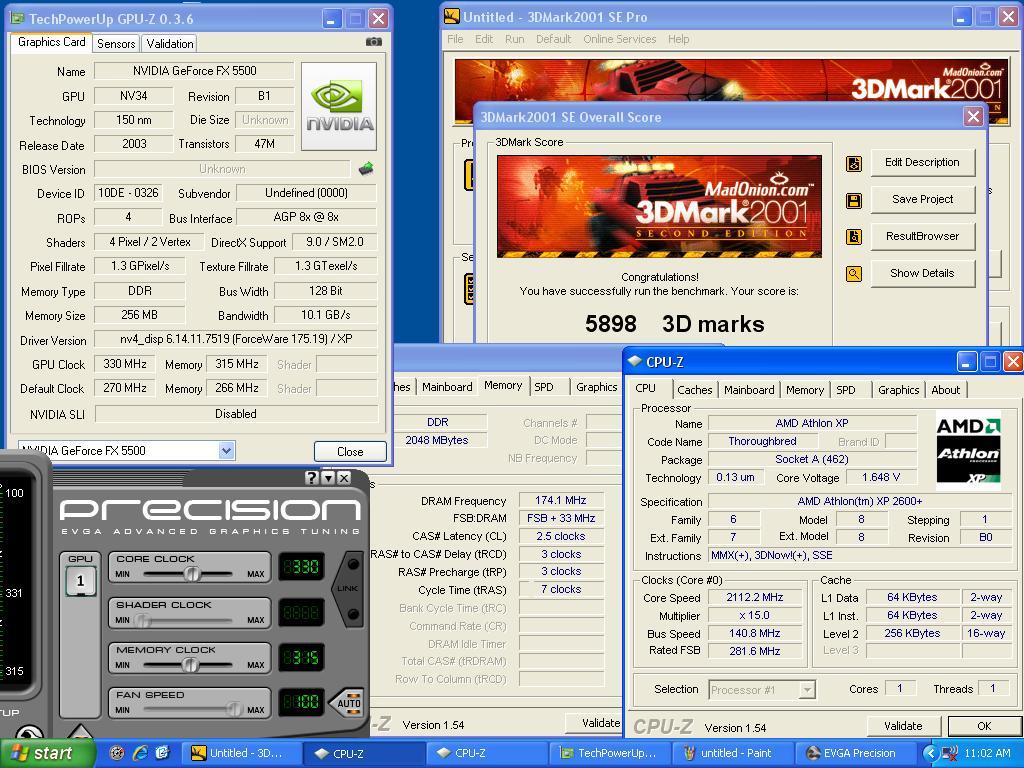This screenshot has width=1024, height=768.
Task: Open the Online Services menu in 3DMark2001
Action: point(620,39)
